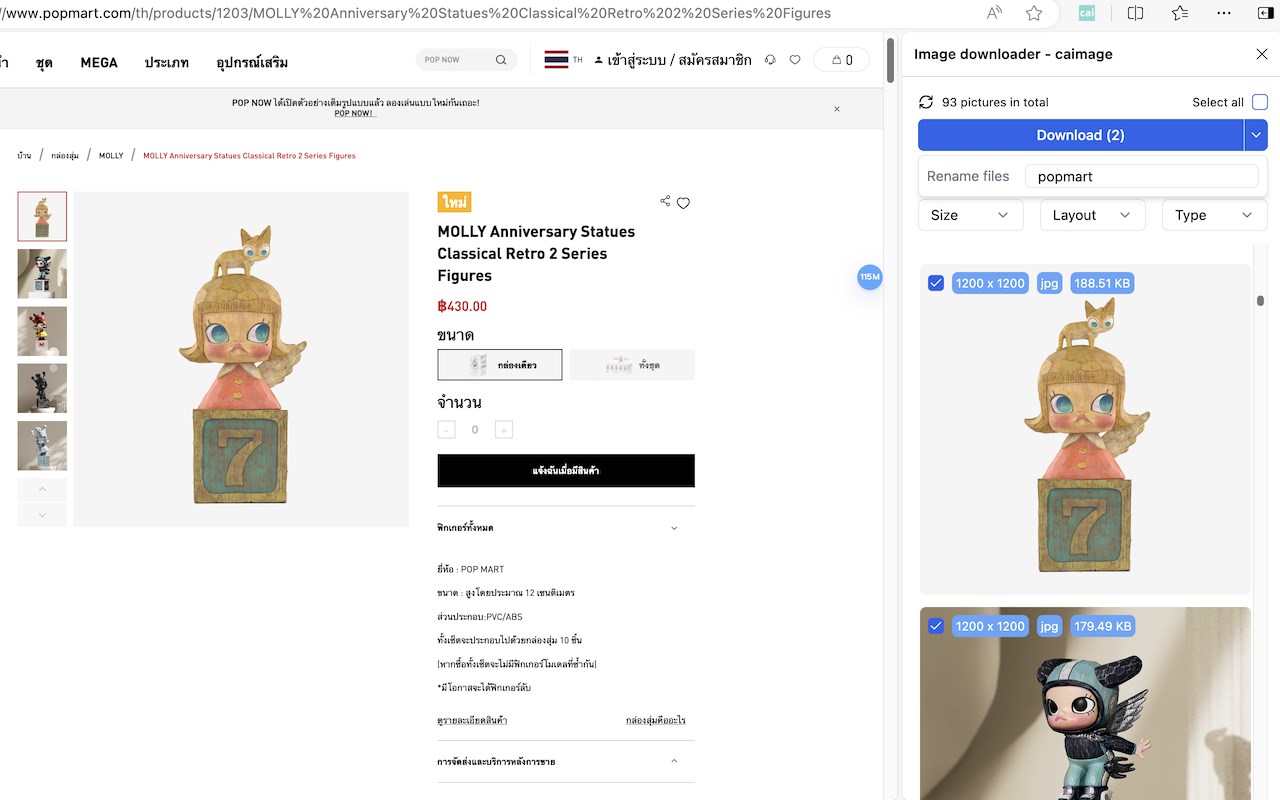Add product to wishlist with heart icon
This screenshot has height=800, width=1280.
[684, 203]
